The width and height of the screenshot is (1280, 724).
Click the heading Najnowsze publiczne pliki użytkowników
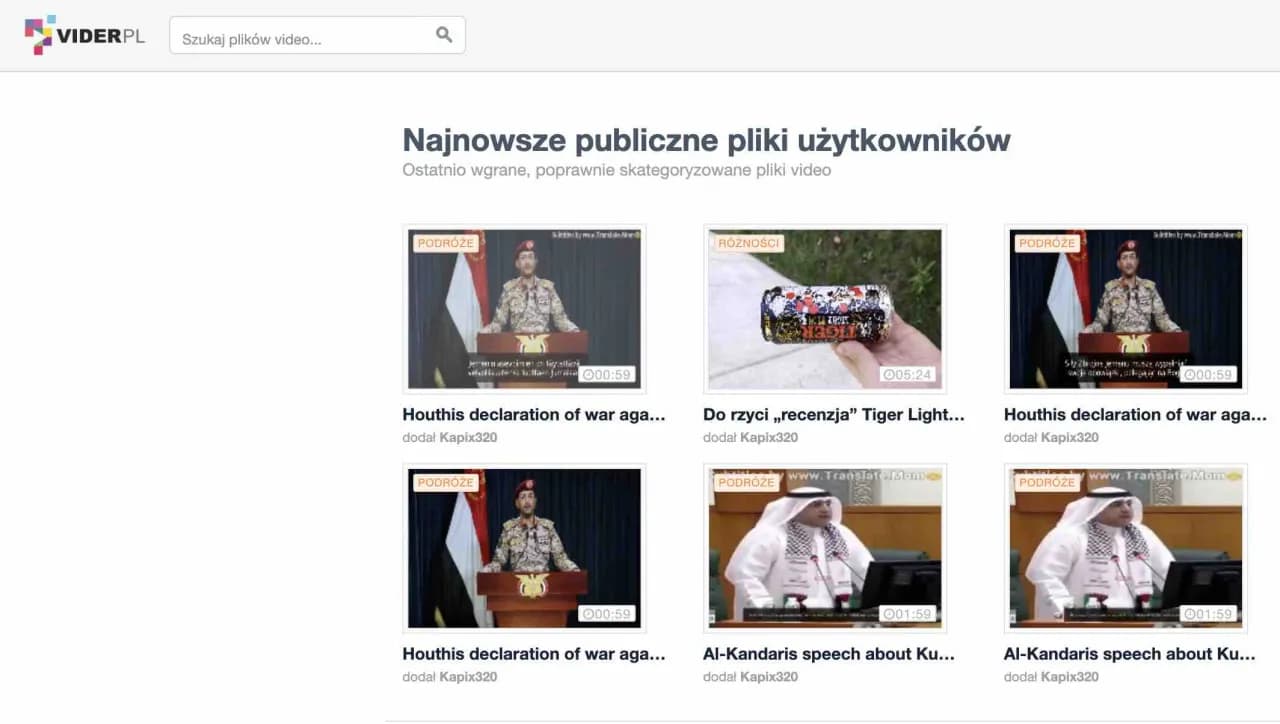(705, 140)
